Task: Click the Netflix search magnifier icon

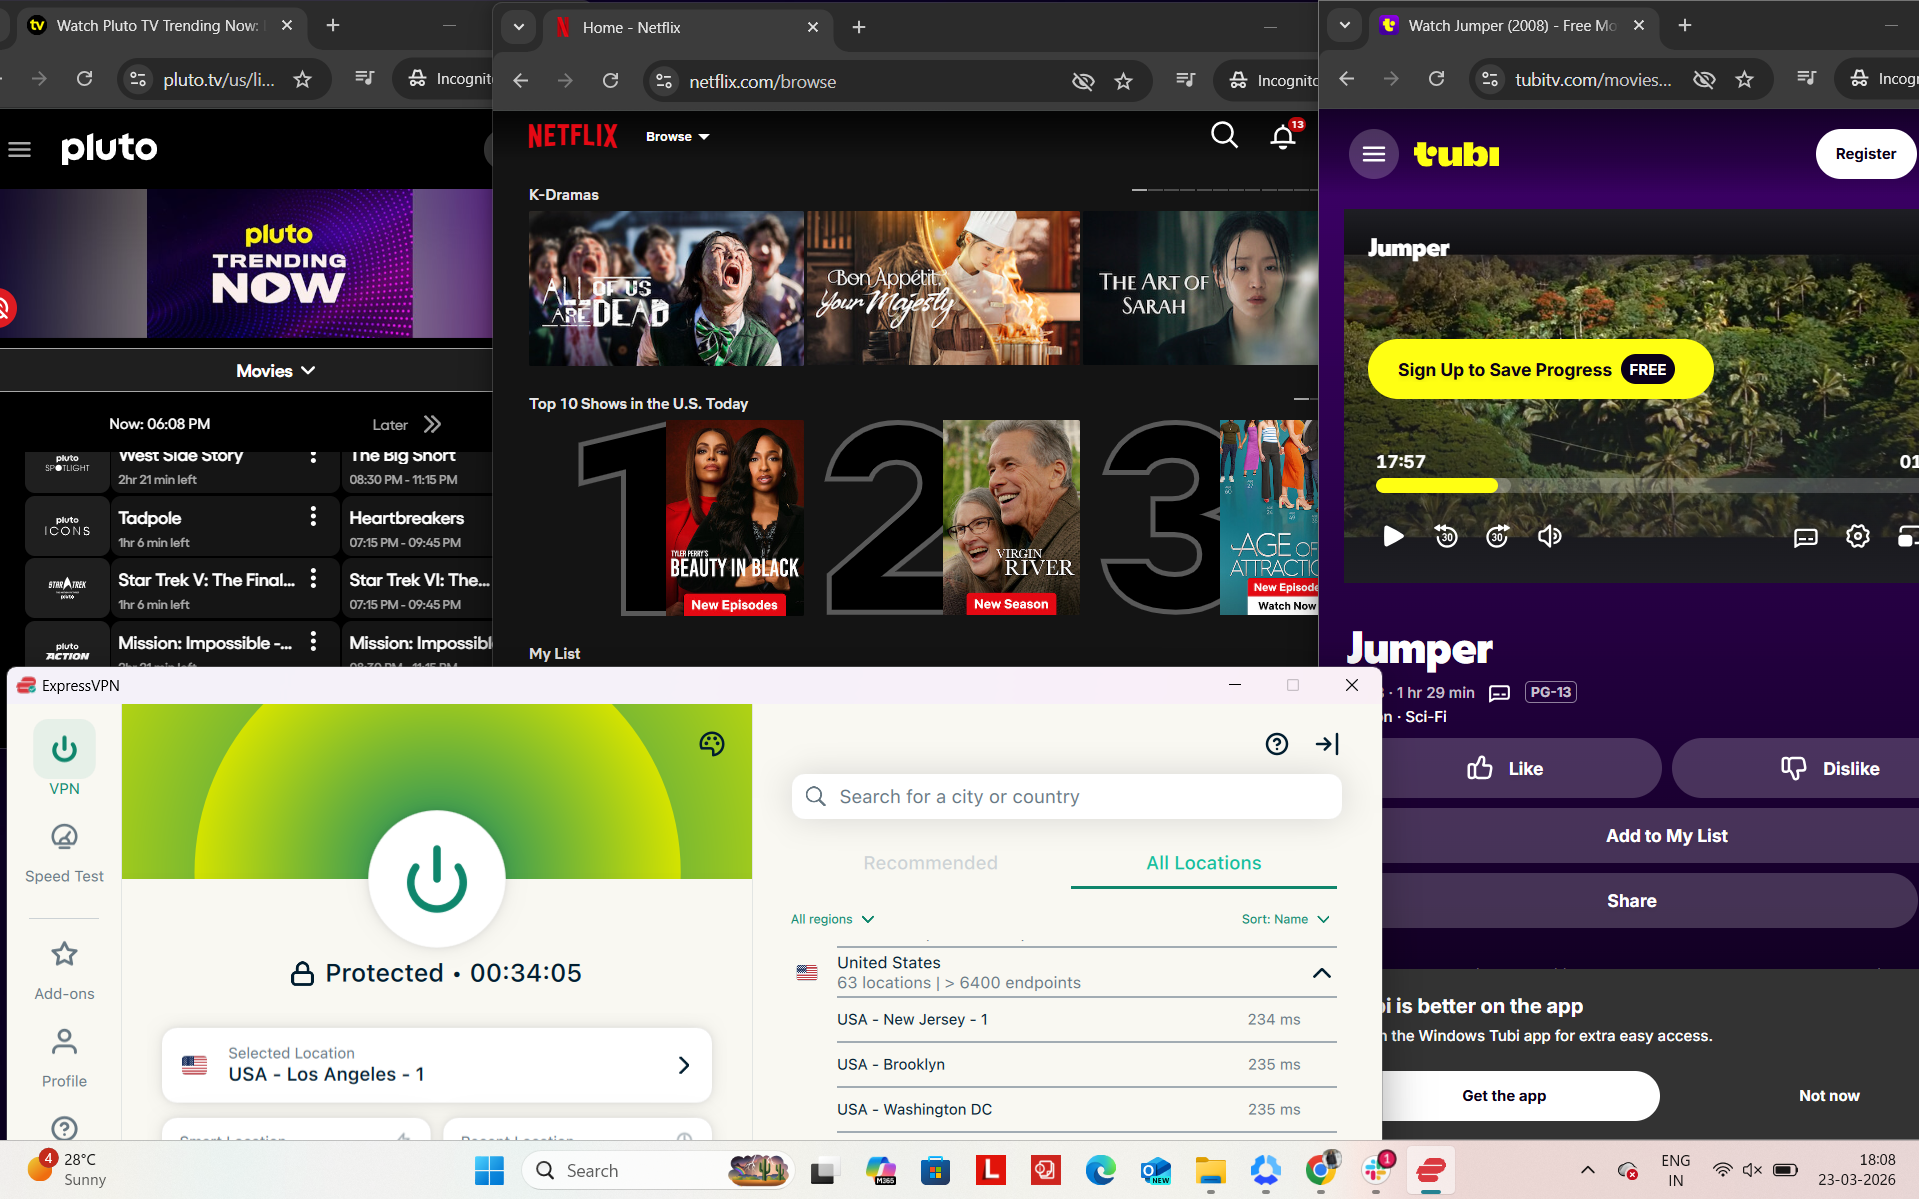Action: point(1224,135)
